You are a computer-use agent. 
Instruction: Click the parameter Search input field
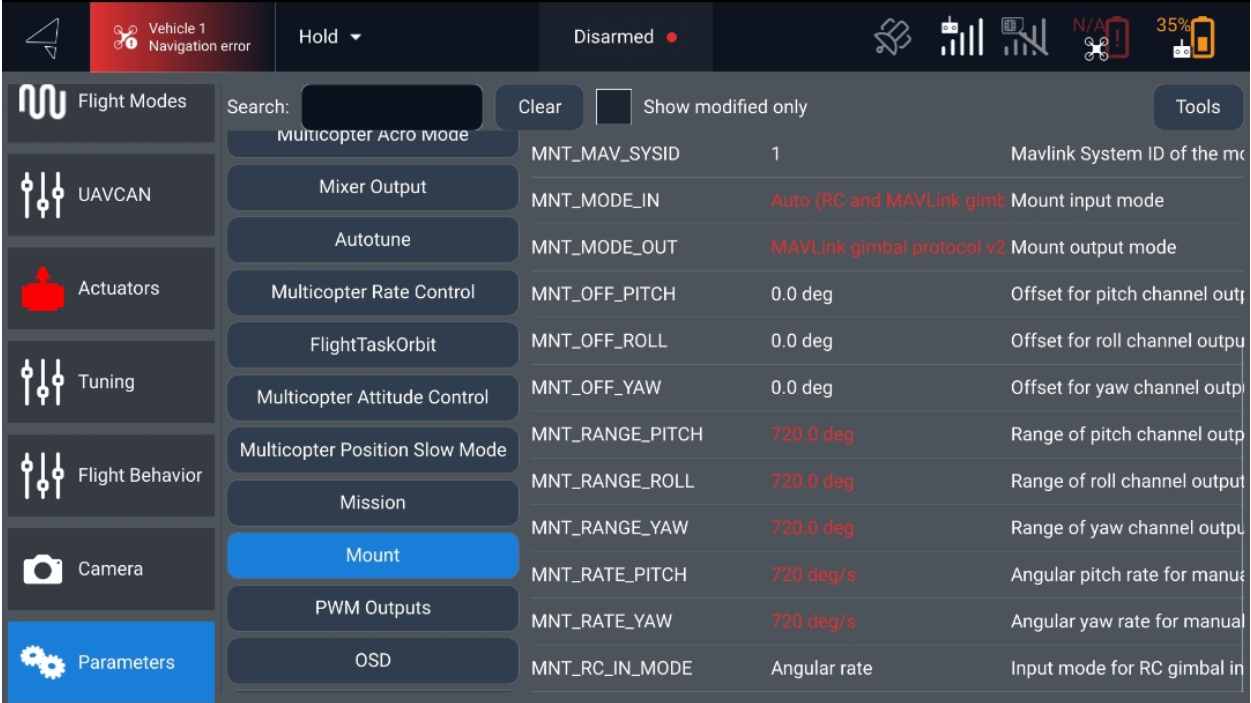tap(391, 107)
